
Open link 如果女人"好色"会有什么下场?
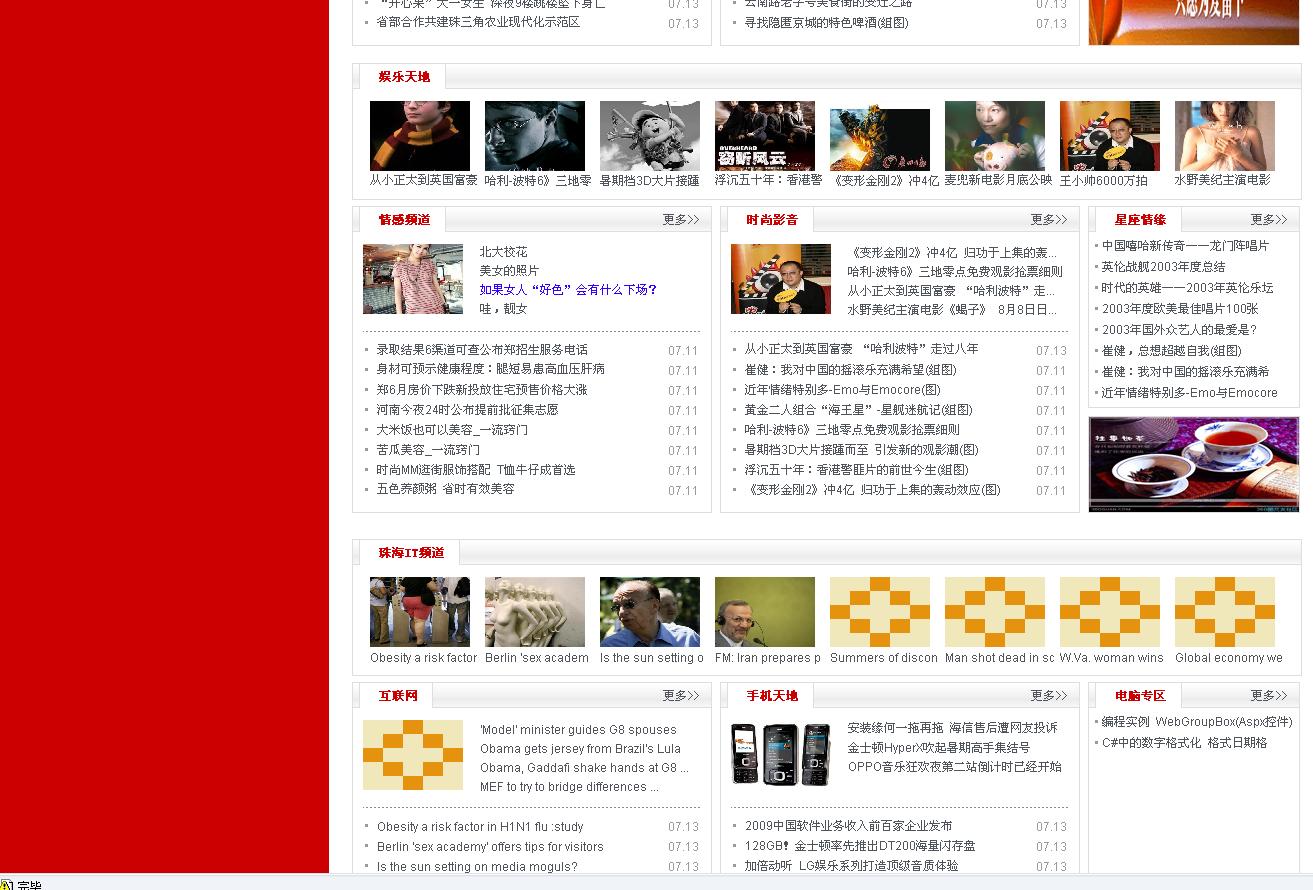pyautogui.click(x=568, y=290)
